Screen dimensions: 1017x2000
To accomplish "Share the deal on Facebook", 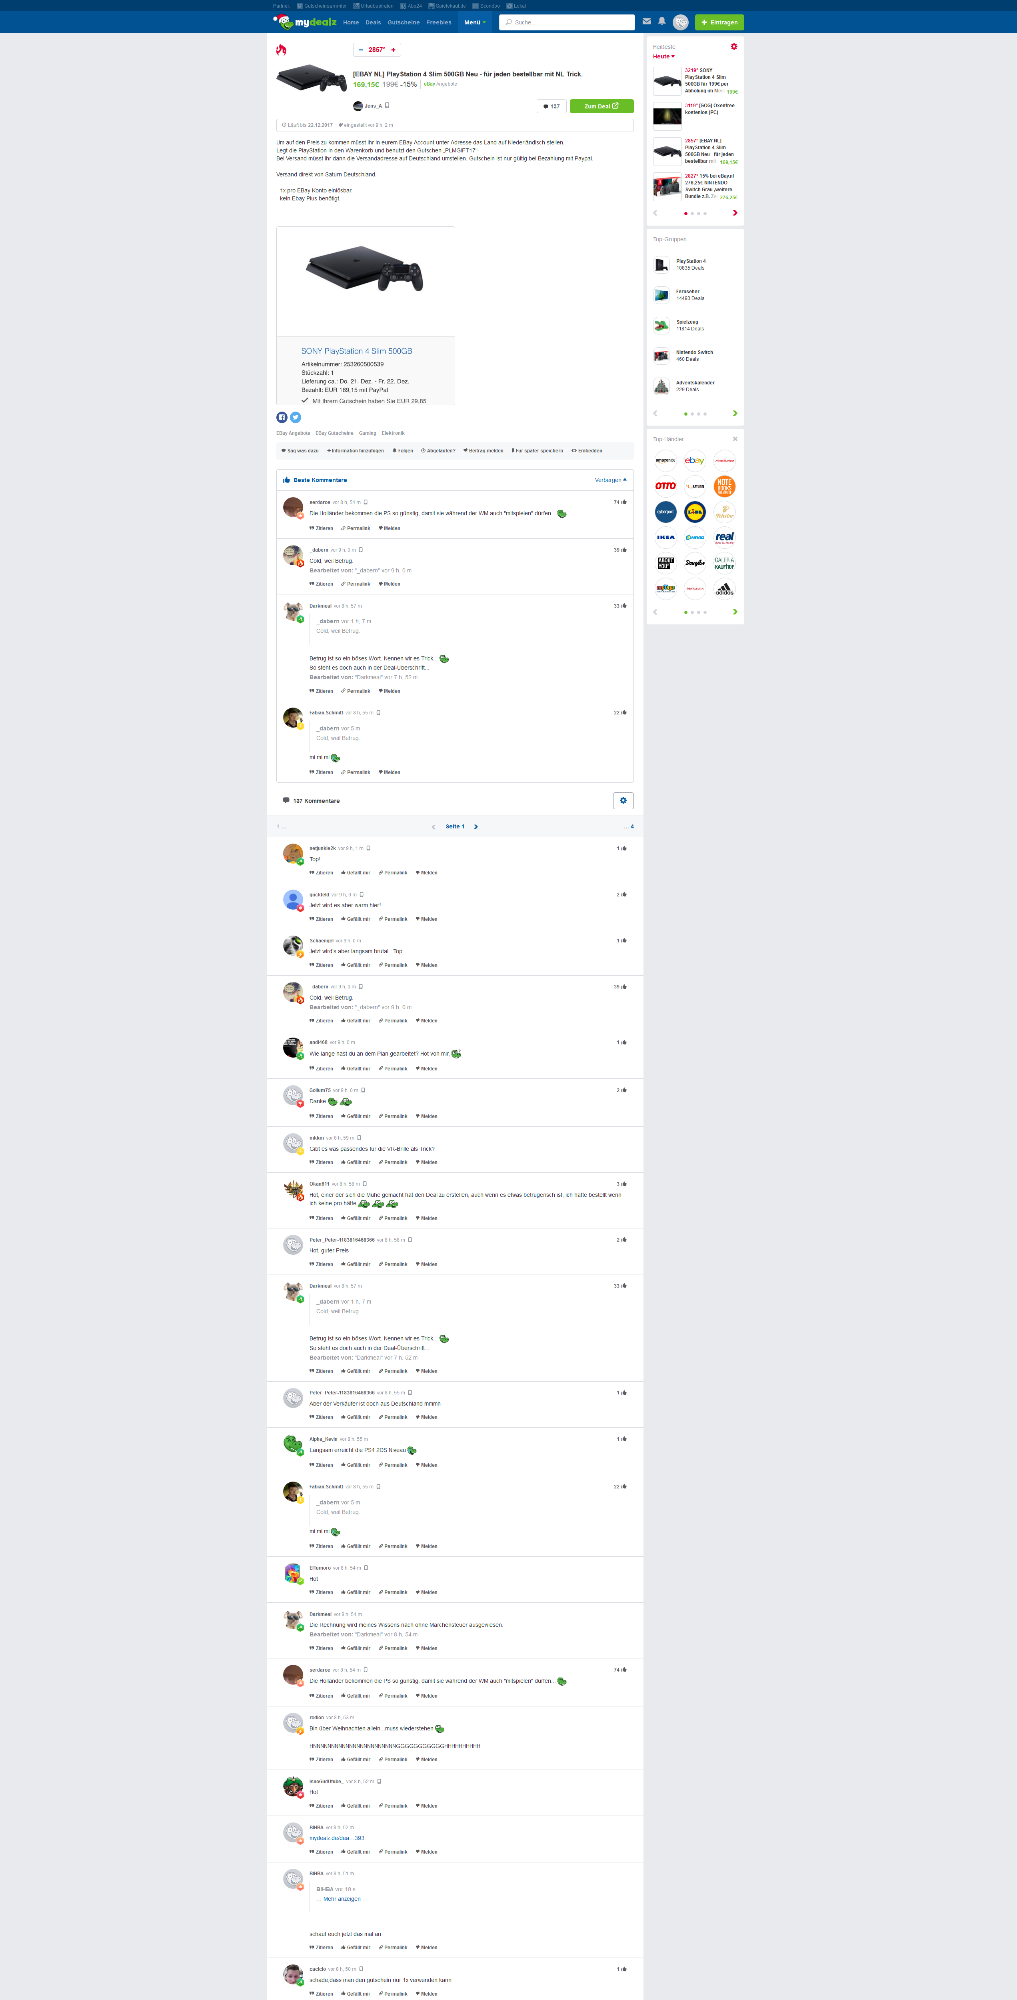I will (x=282, y=417).
